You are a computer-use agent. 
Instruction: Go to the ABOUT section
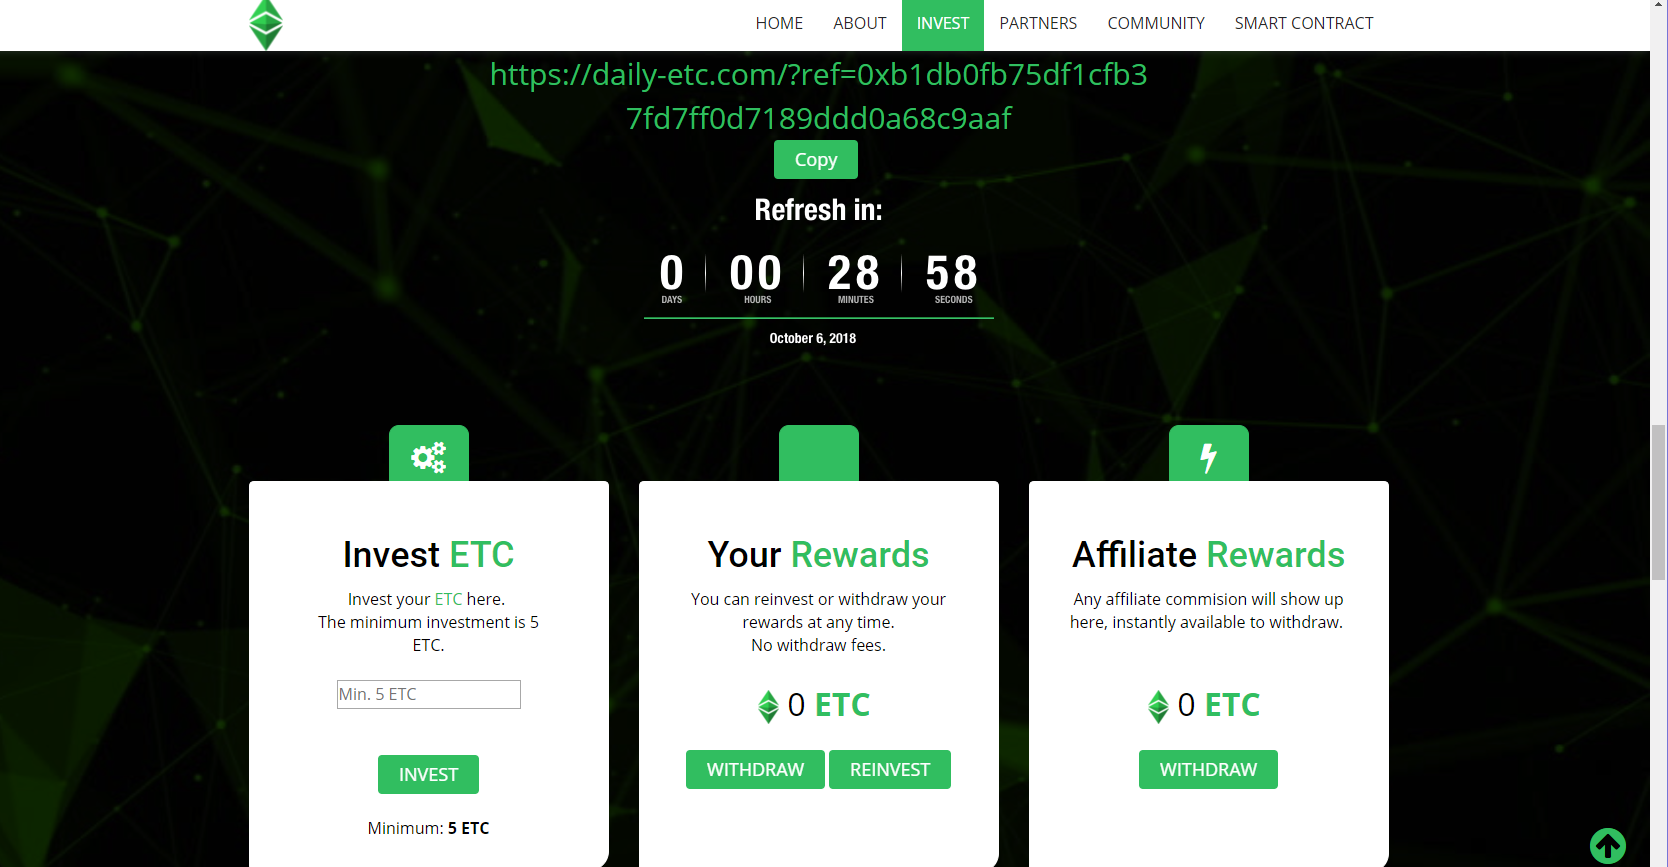[860, 23]
